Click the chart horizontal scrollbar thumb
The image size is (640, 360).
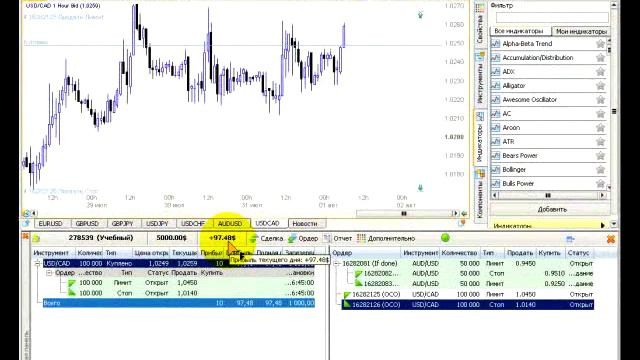(404, 213)
